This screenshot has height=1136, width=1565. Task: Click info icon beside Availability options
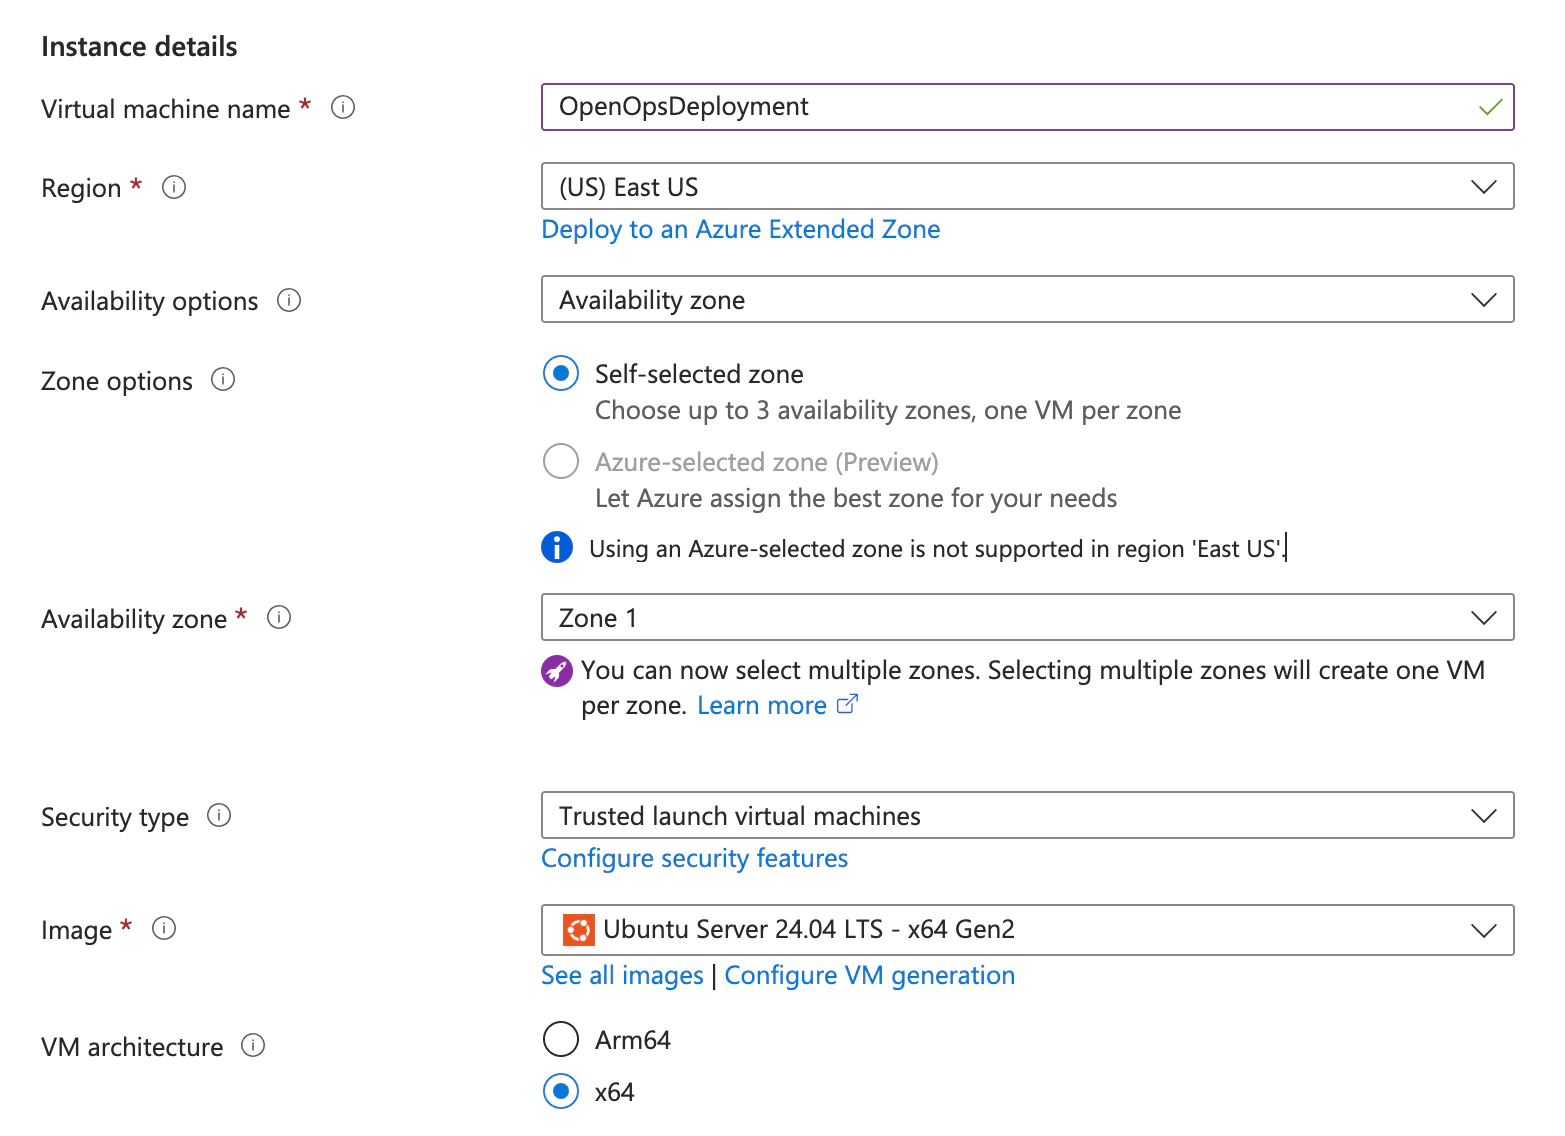289,300
